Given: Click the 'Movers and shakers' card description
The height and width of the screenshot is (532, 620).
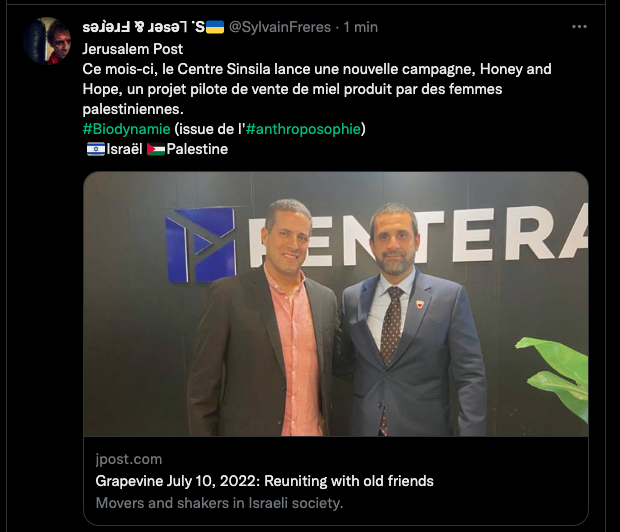Looking at the screenshot, I should point(219,503).
